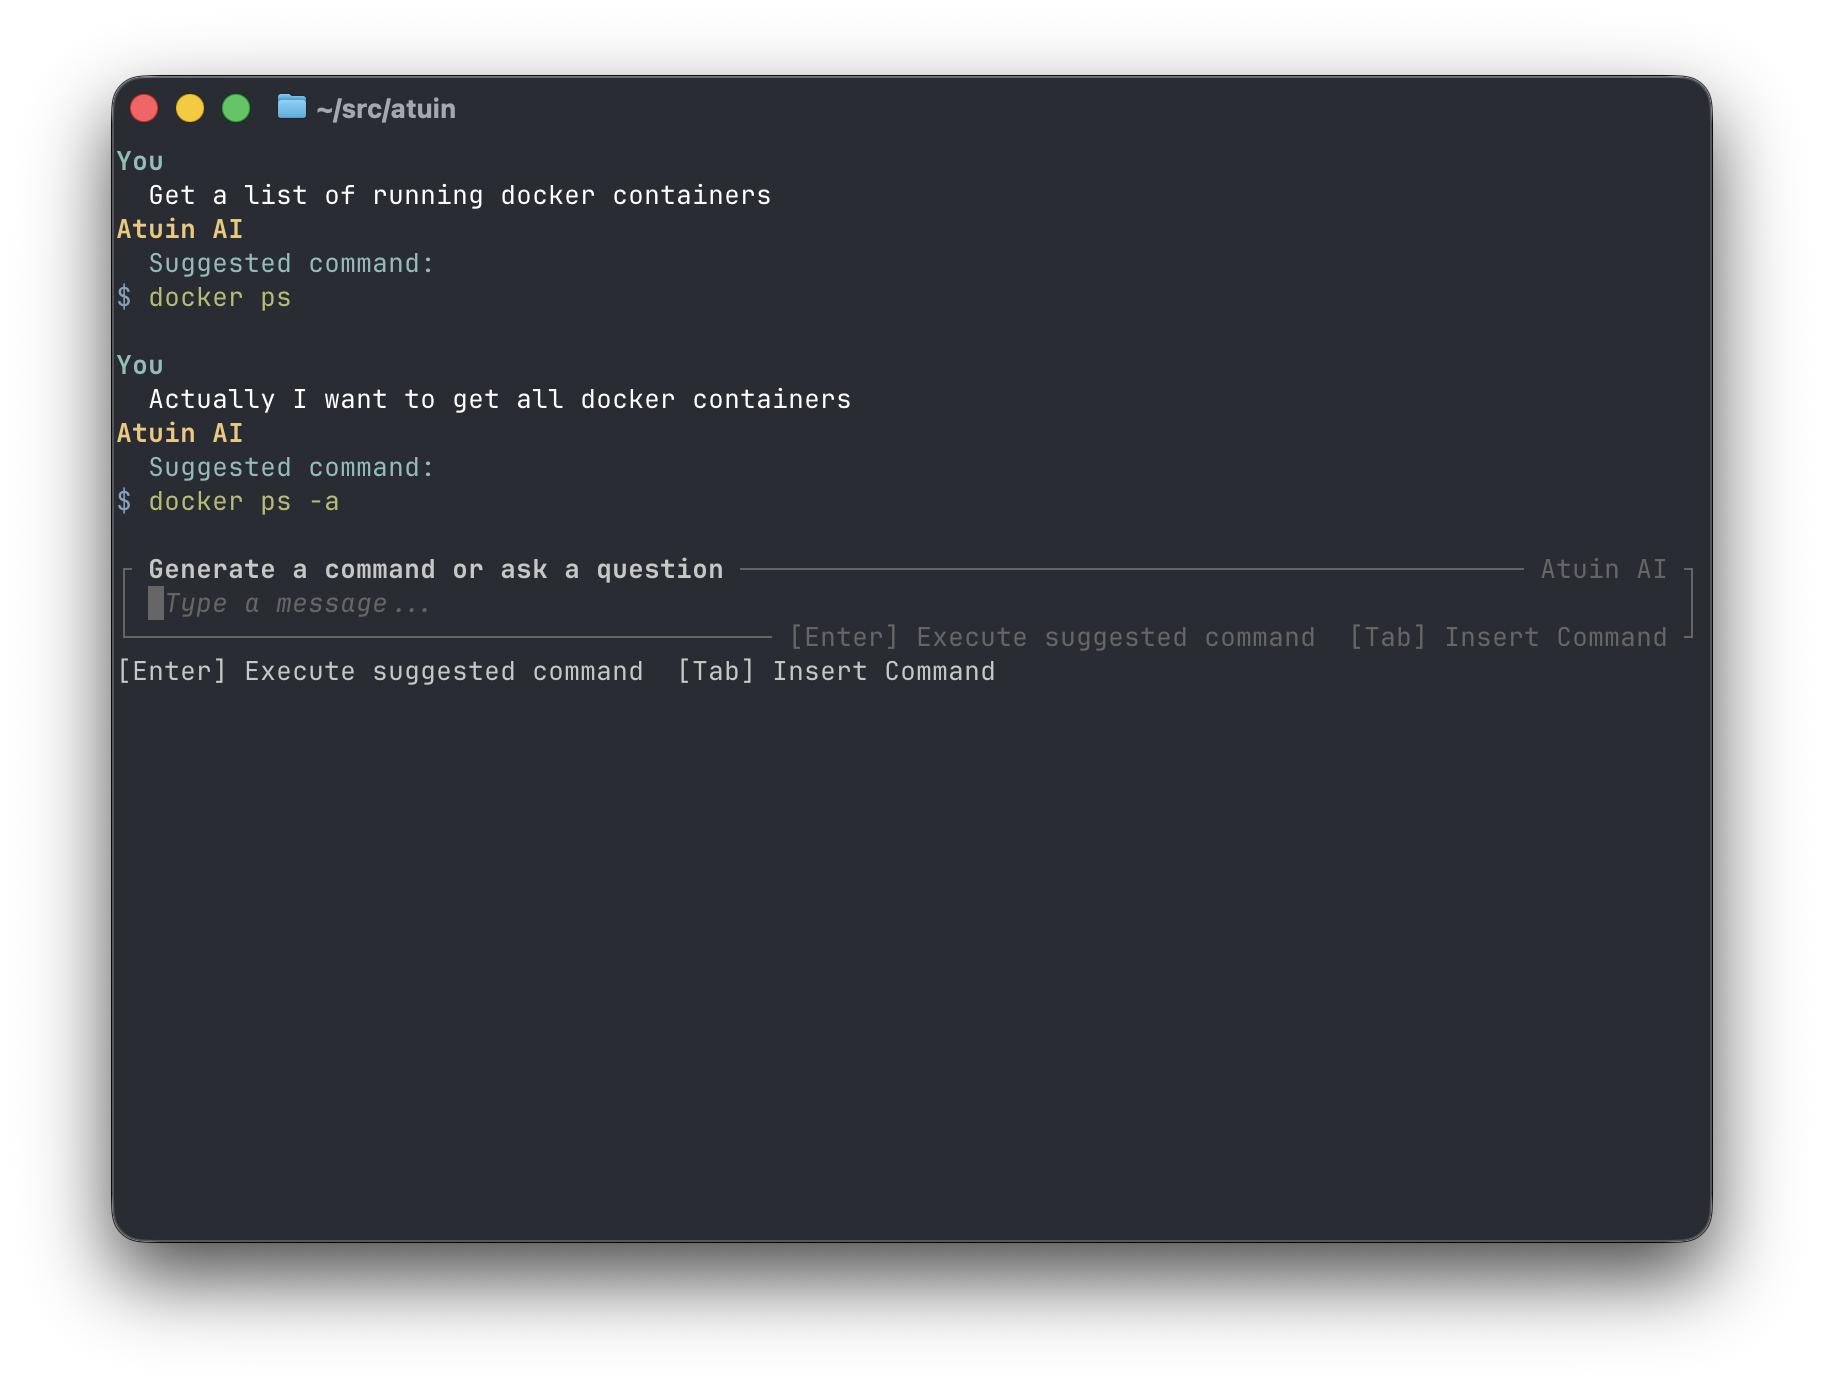Click the dollar prompt before first 'docker ps'
The width and height of the screenshot is (1824, 1390).
coord(124,298)
